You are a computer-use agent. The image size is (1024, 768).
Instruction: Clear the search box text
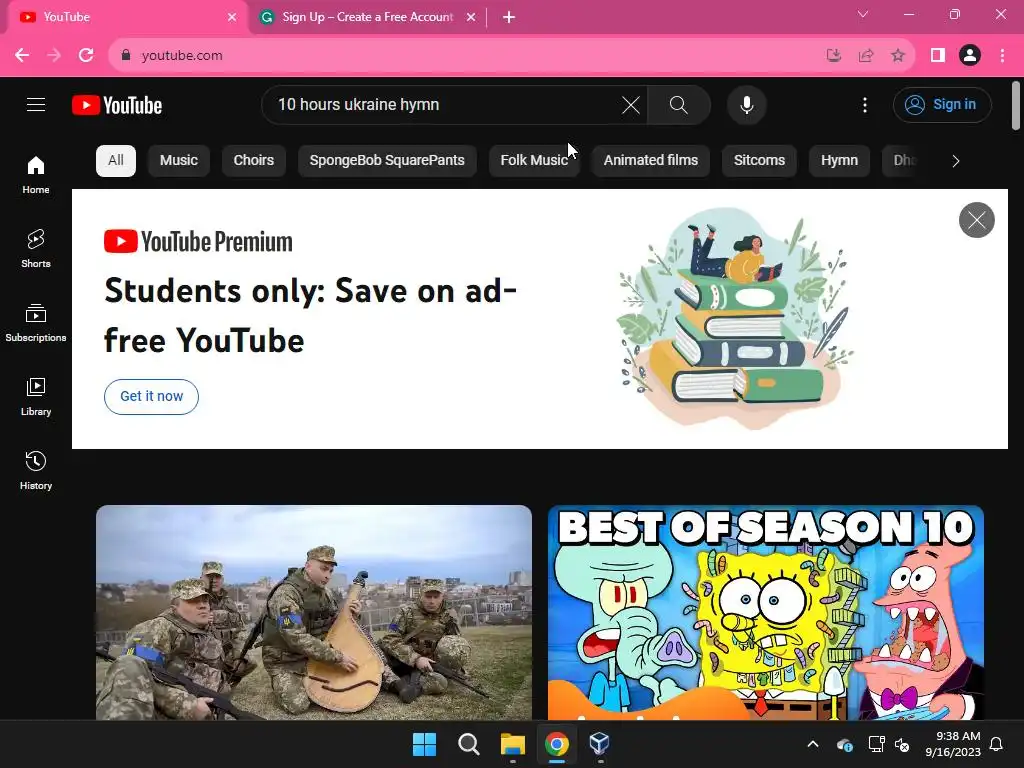point(631,104)
